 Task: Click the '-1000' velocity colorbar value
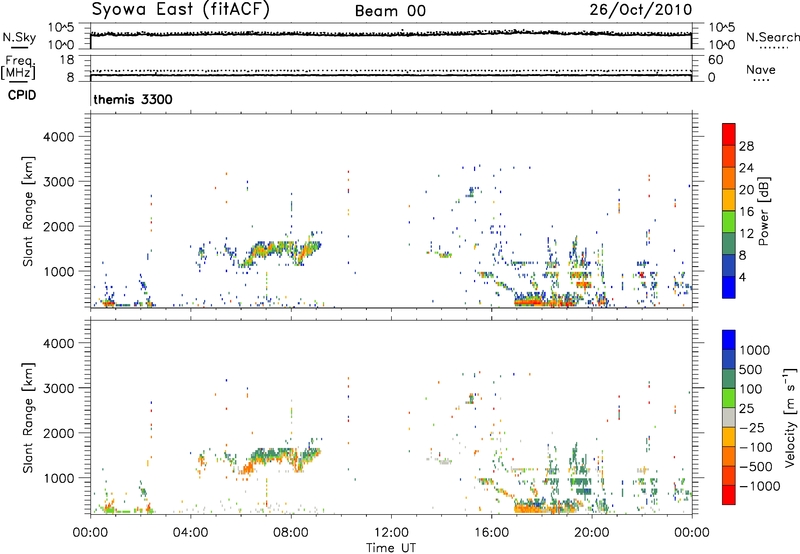click(x=759, y=486)
